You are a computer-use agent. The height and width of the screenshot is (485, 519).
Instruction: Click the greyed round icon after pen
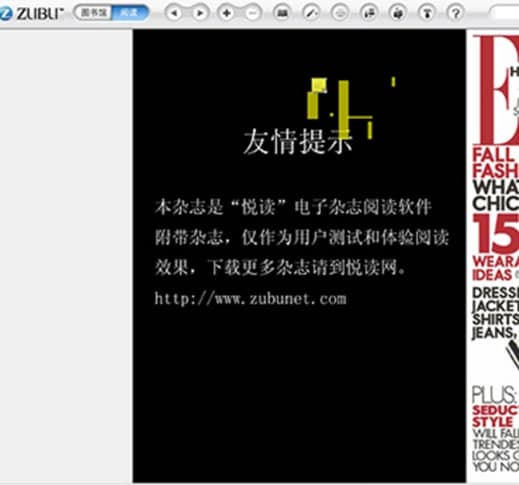tap(340, 13)
